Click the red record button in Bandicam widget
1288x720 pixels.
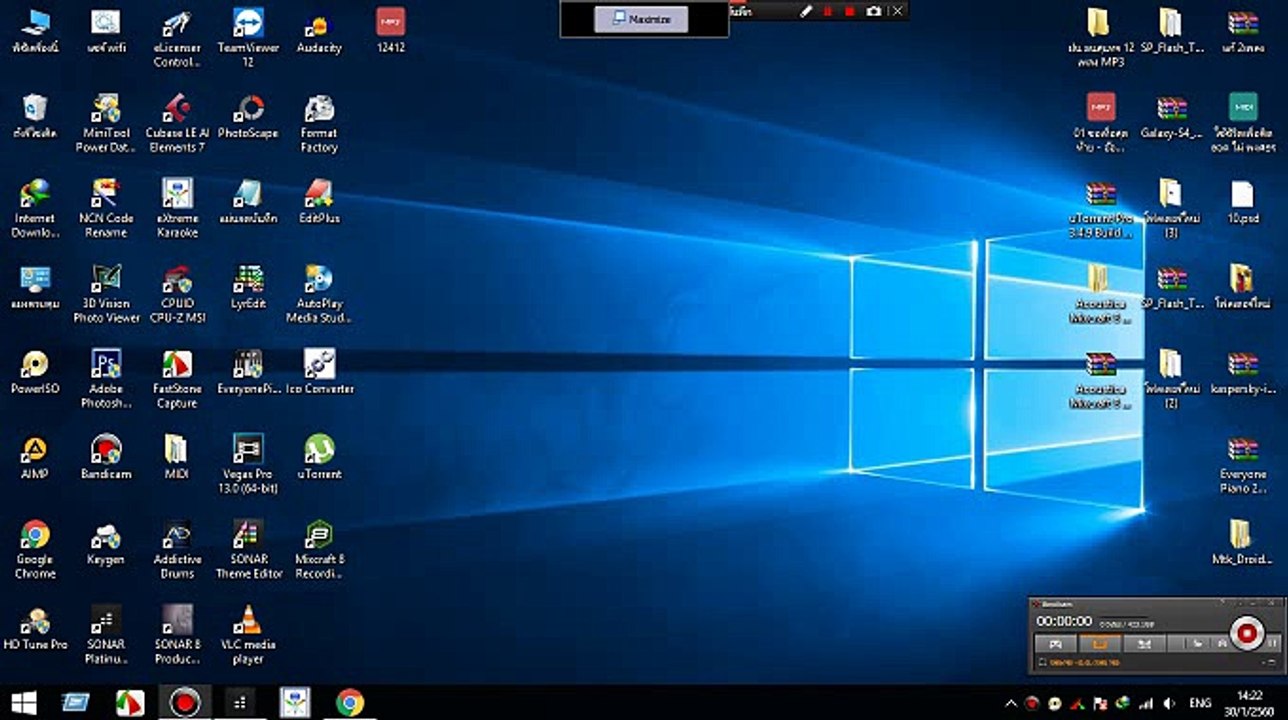pyautogui.click(x=1246, y=633)
